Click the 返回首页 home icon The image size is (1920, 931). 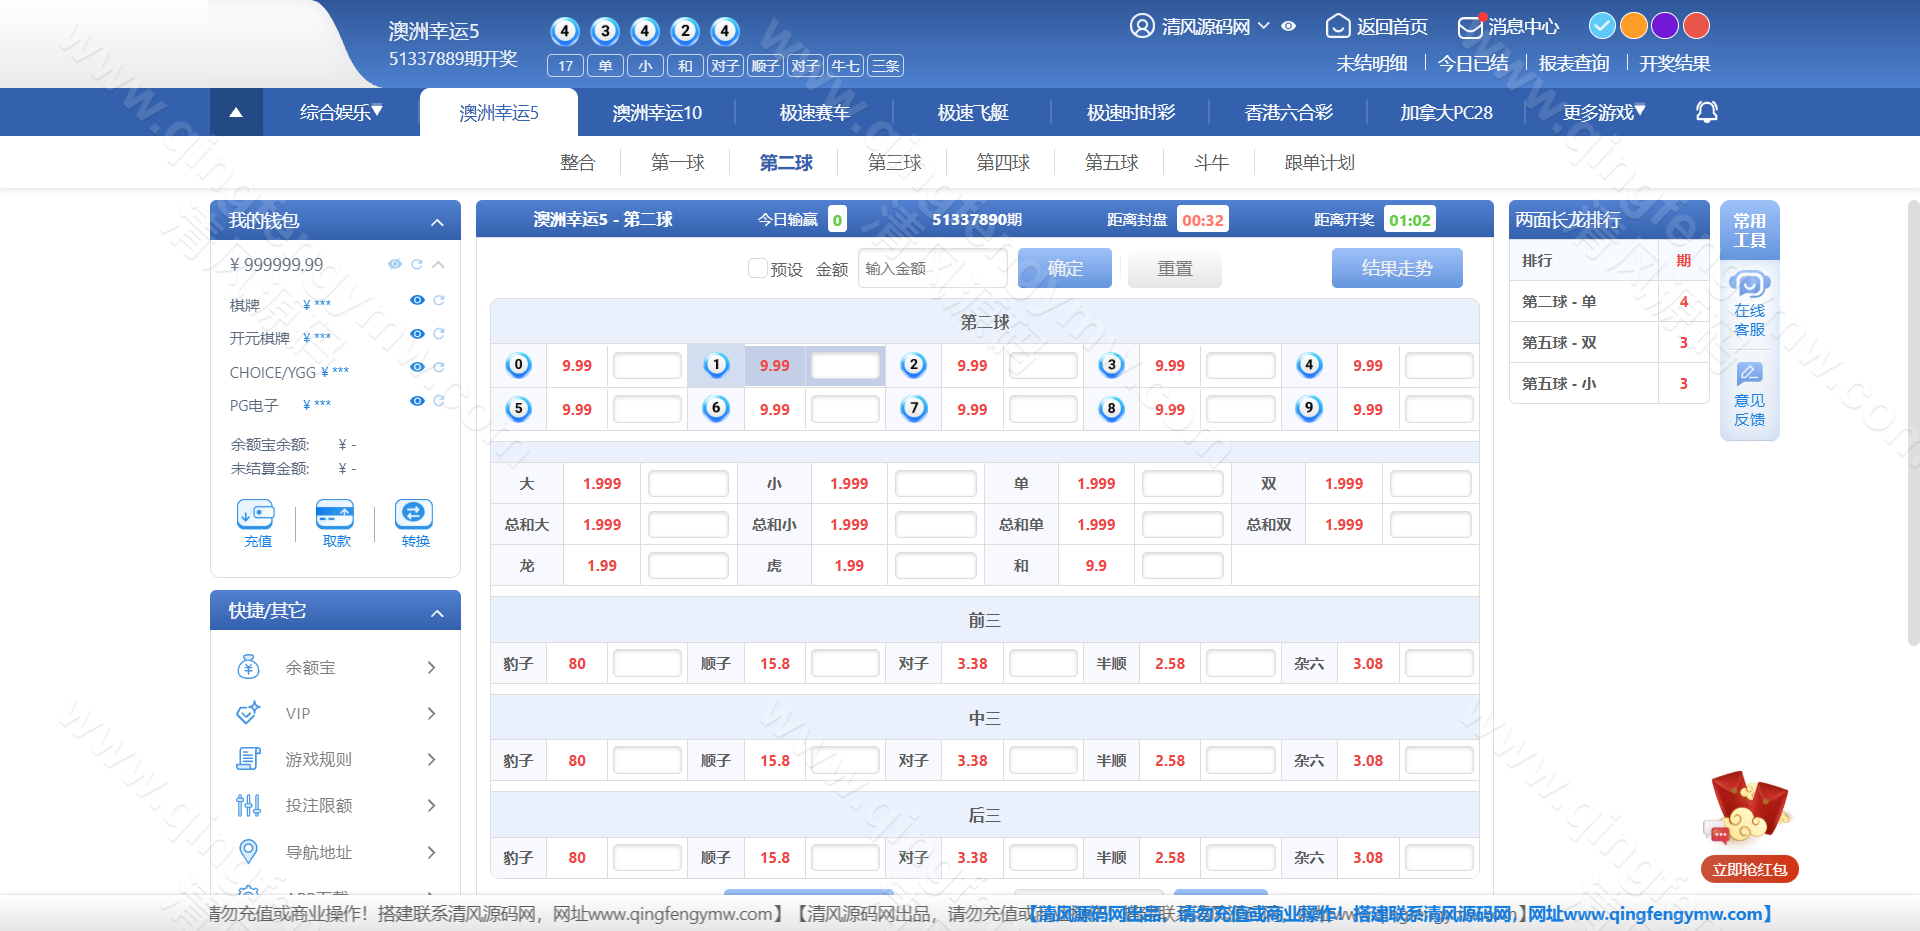[1337, 27]
